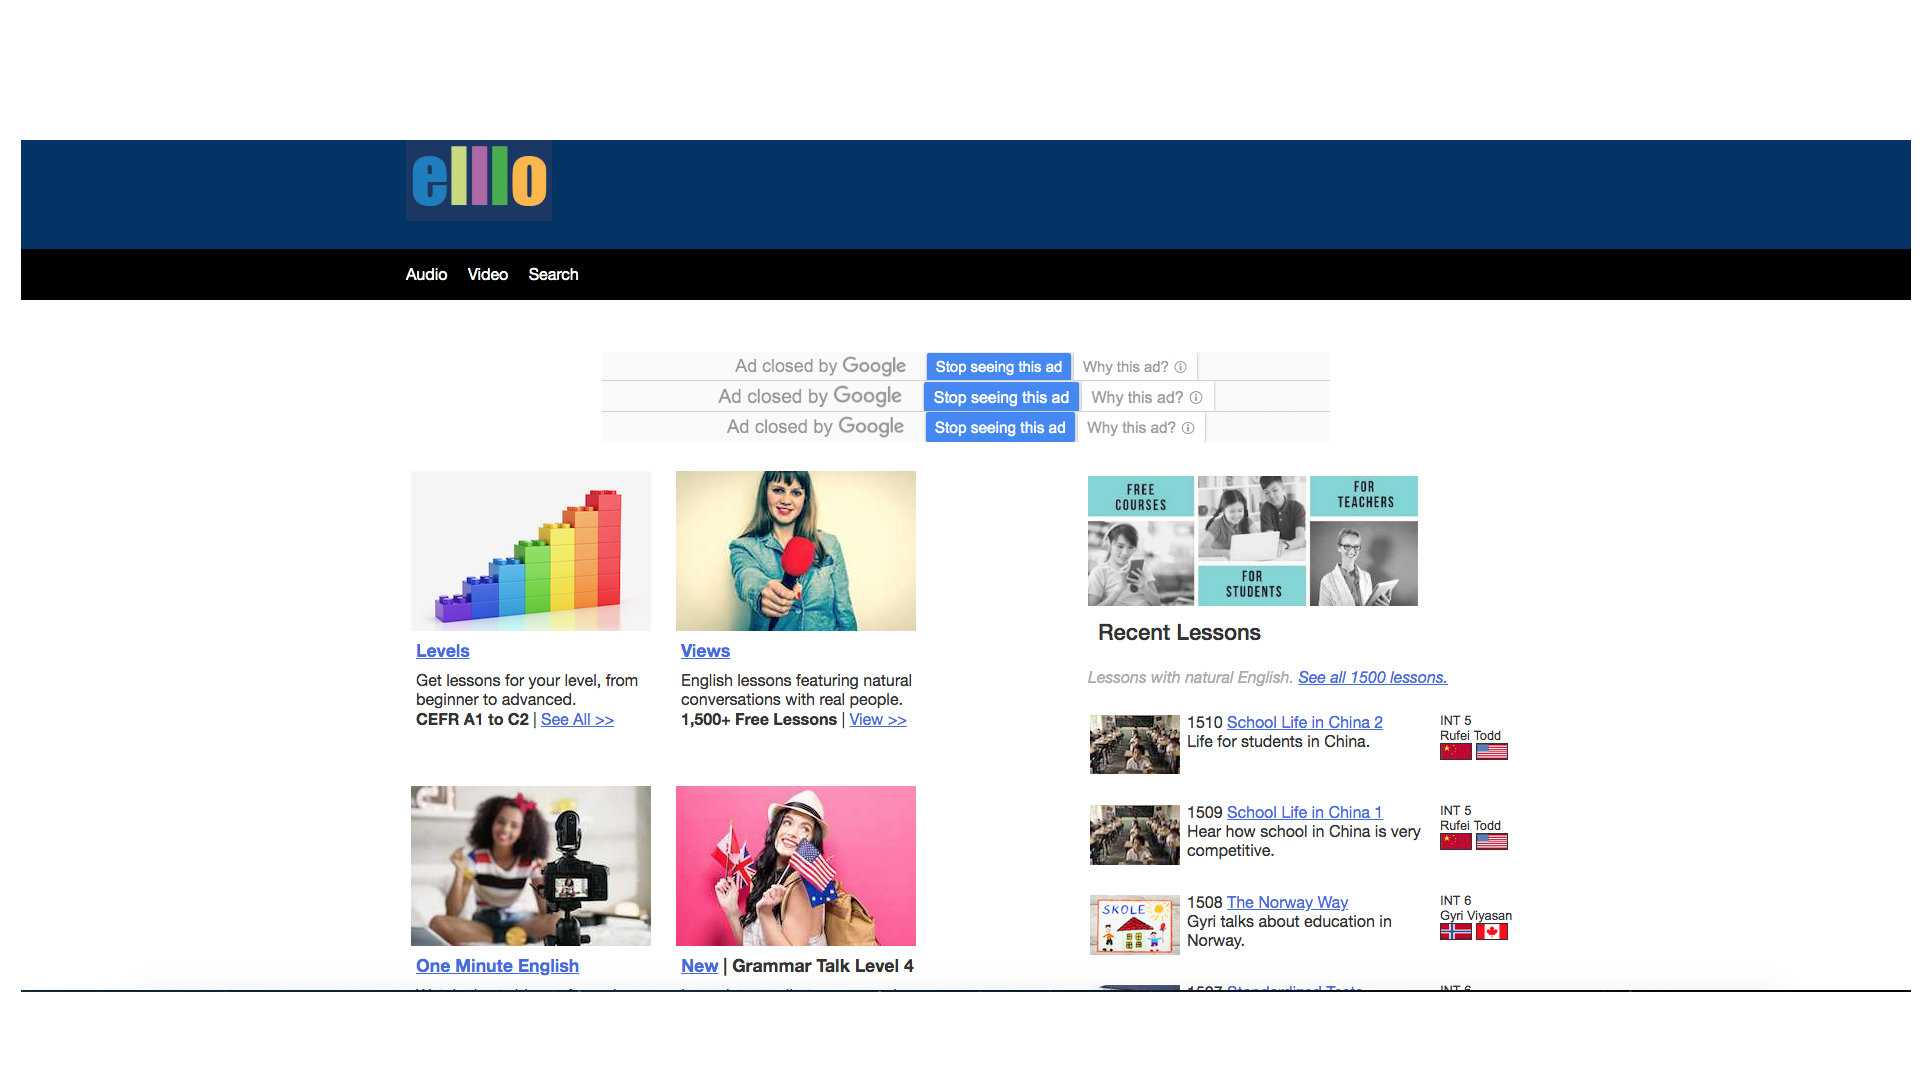Image resolution: width=1920 pixels, height=1080 pixels.
Task: Click the info icon beside third 'Why this ad?'
Action: (x=1188, y=428)
